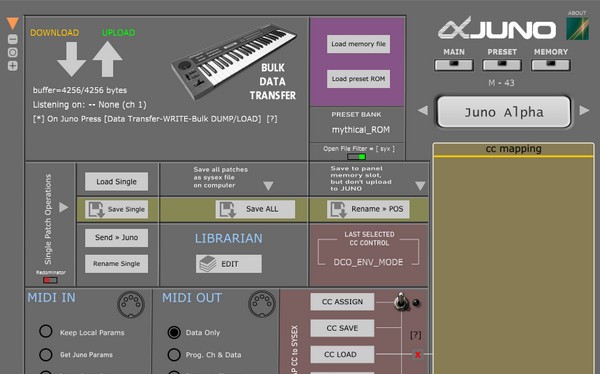
Task: Toggle the Open File Filter green switch
Action: (x=357, y=157)
